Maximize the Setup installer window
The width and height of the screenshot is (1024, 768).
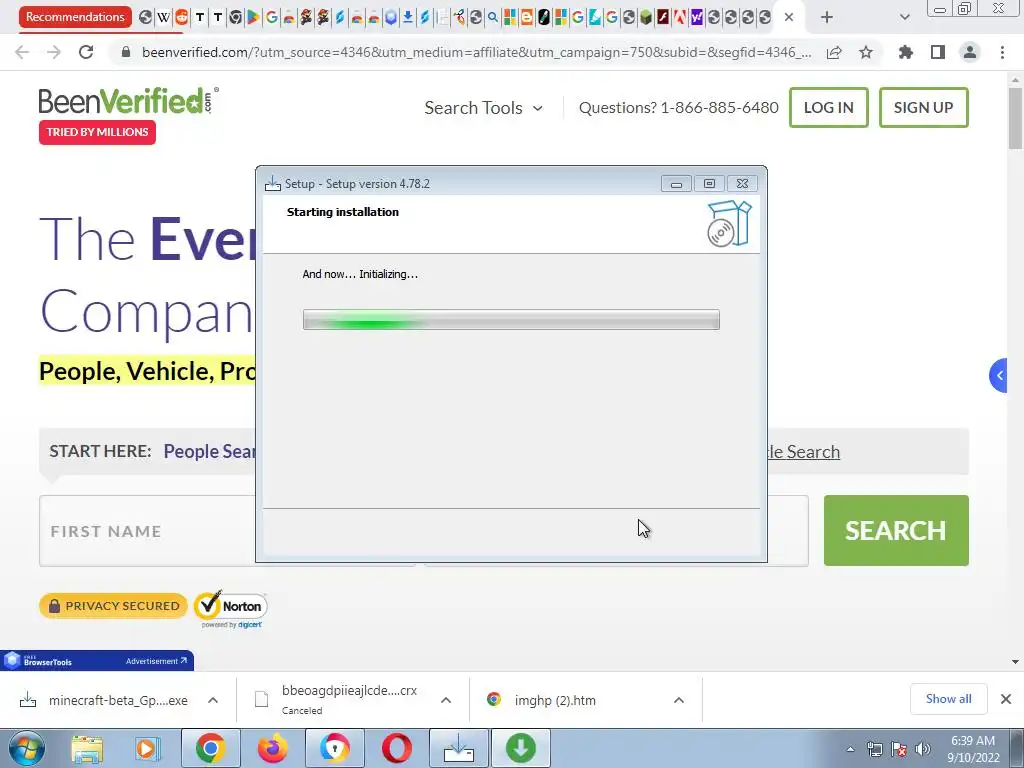pos(709,184)
